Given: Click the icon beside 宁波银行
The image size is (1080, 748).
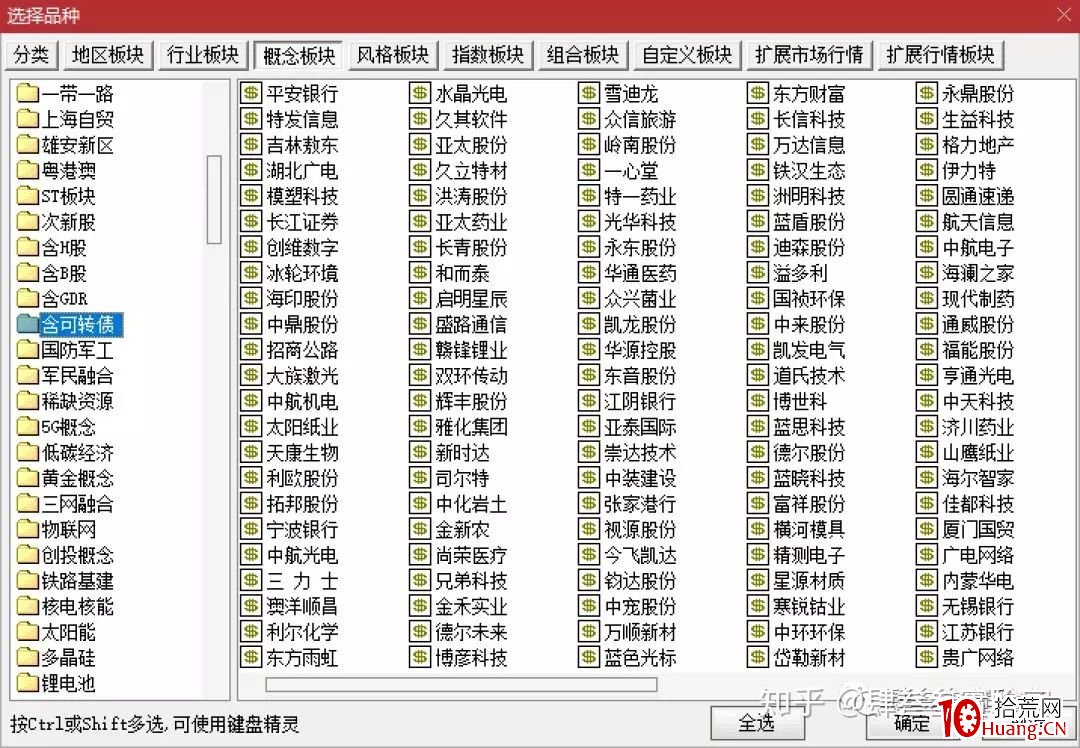Looking at the screenshot, I should (x=251, y=529).
